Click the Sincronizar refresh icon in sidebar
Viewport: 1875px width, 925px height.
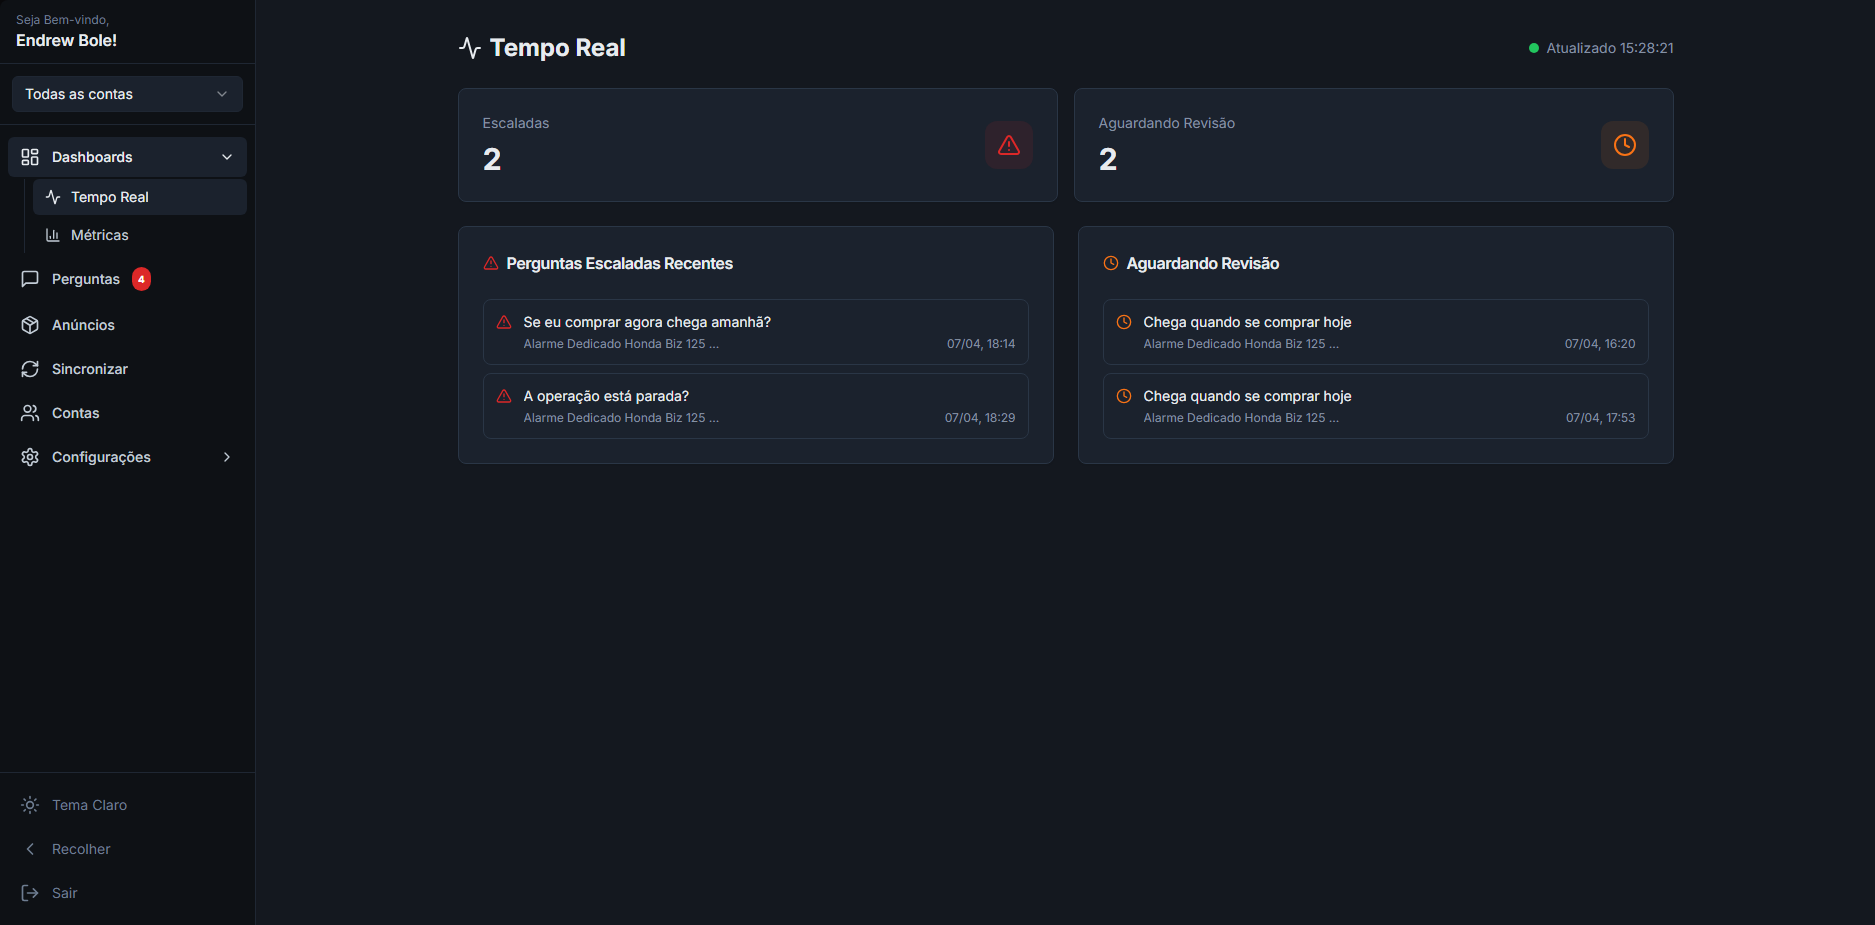click(30, 369)
